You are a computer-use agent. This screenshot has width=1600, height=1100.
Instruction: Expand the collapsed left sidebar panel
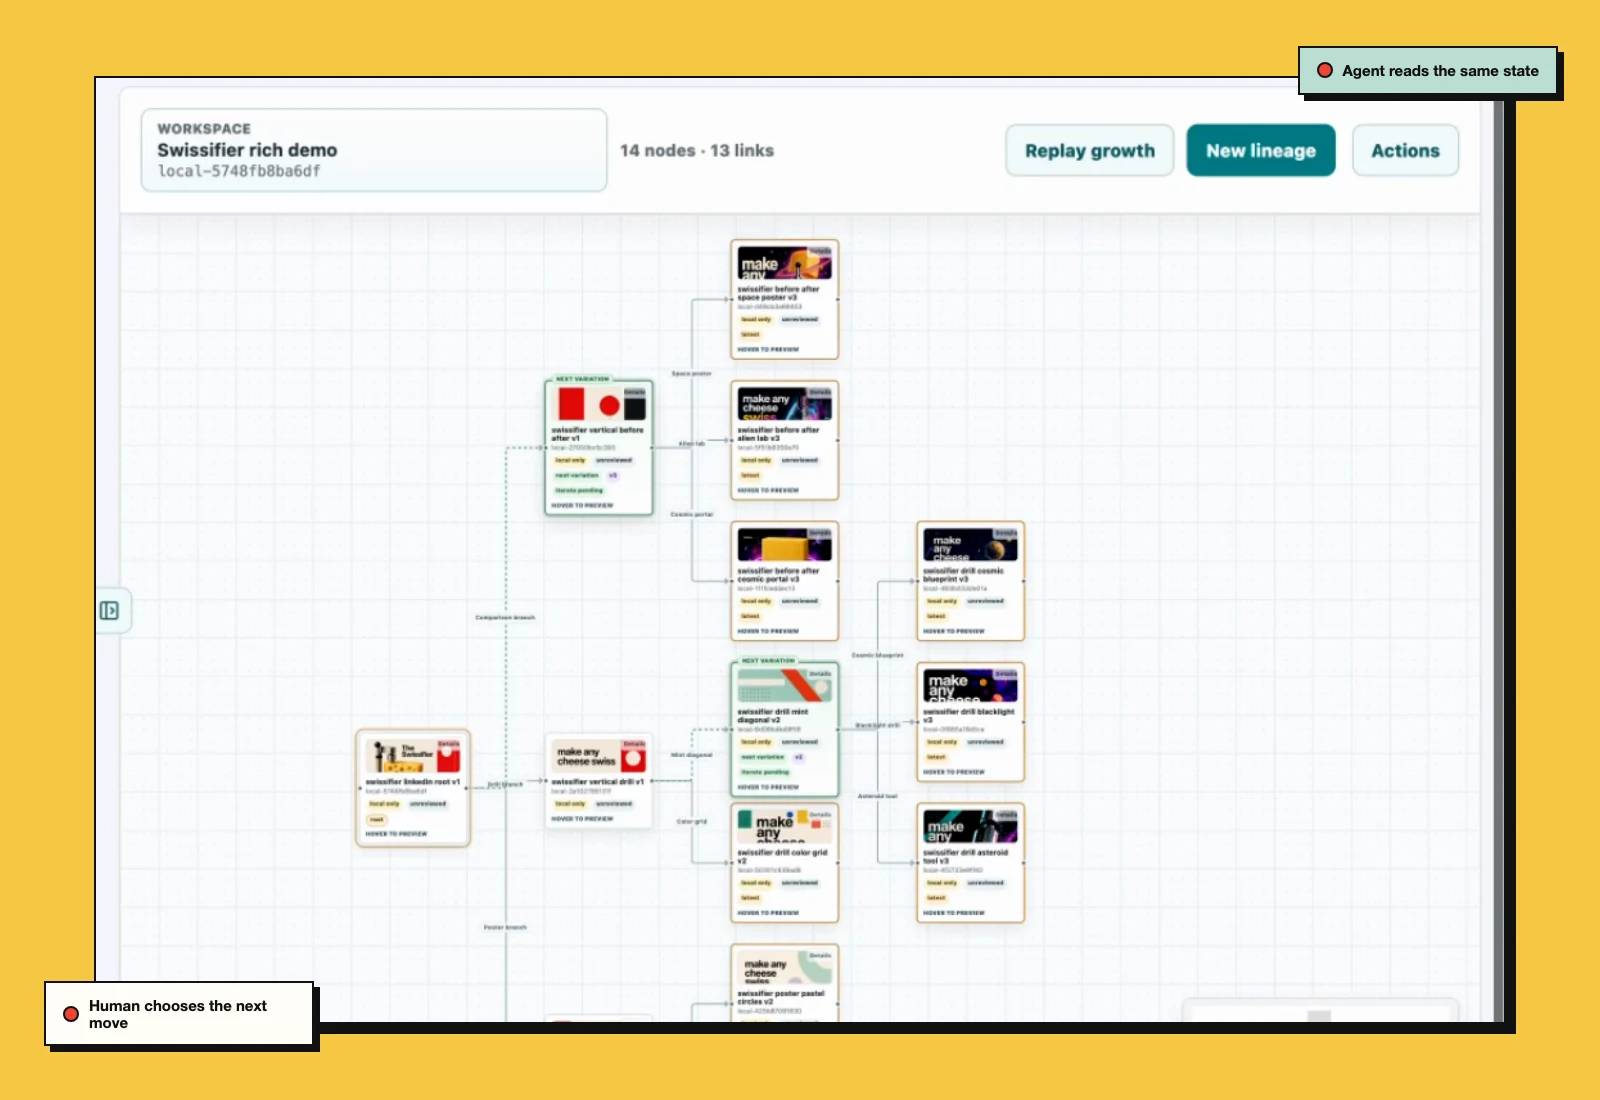[109, 610]
